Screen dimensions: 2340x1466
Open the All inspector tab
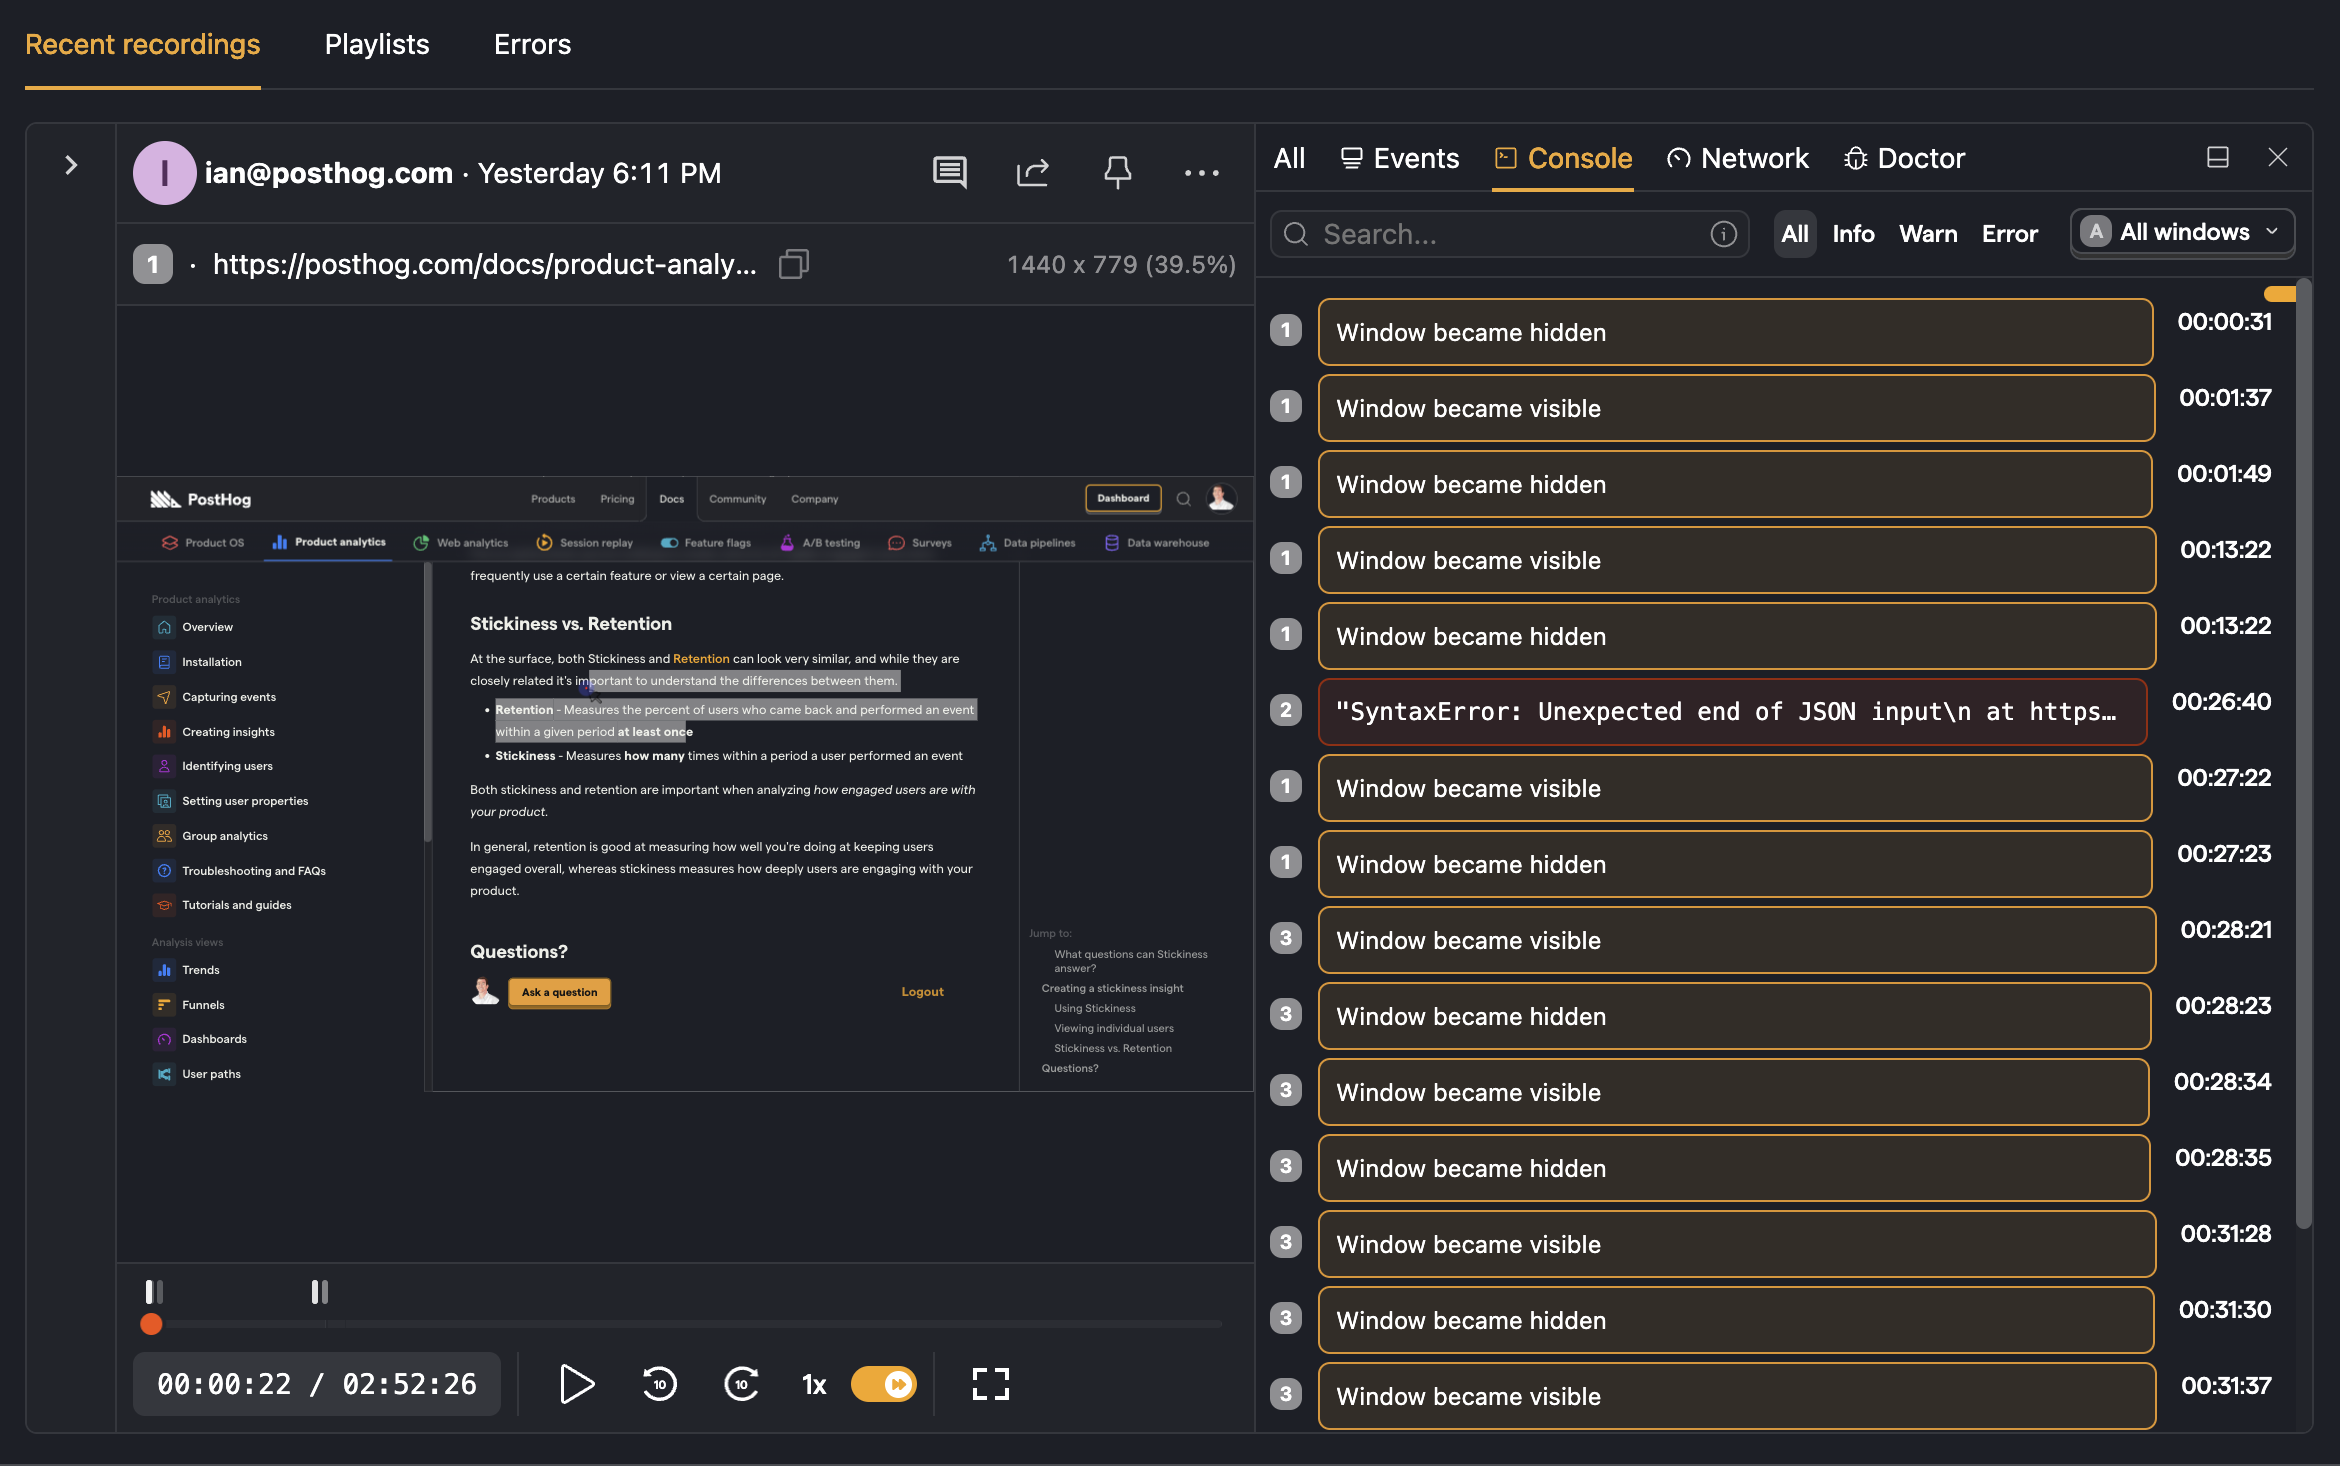(1289, 158)
